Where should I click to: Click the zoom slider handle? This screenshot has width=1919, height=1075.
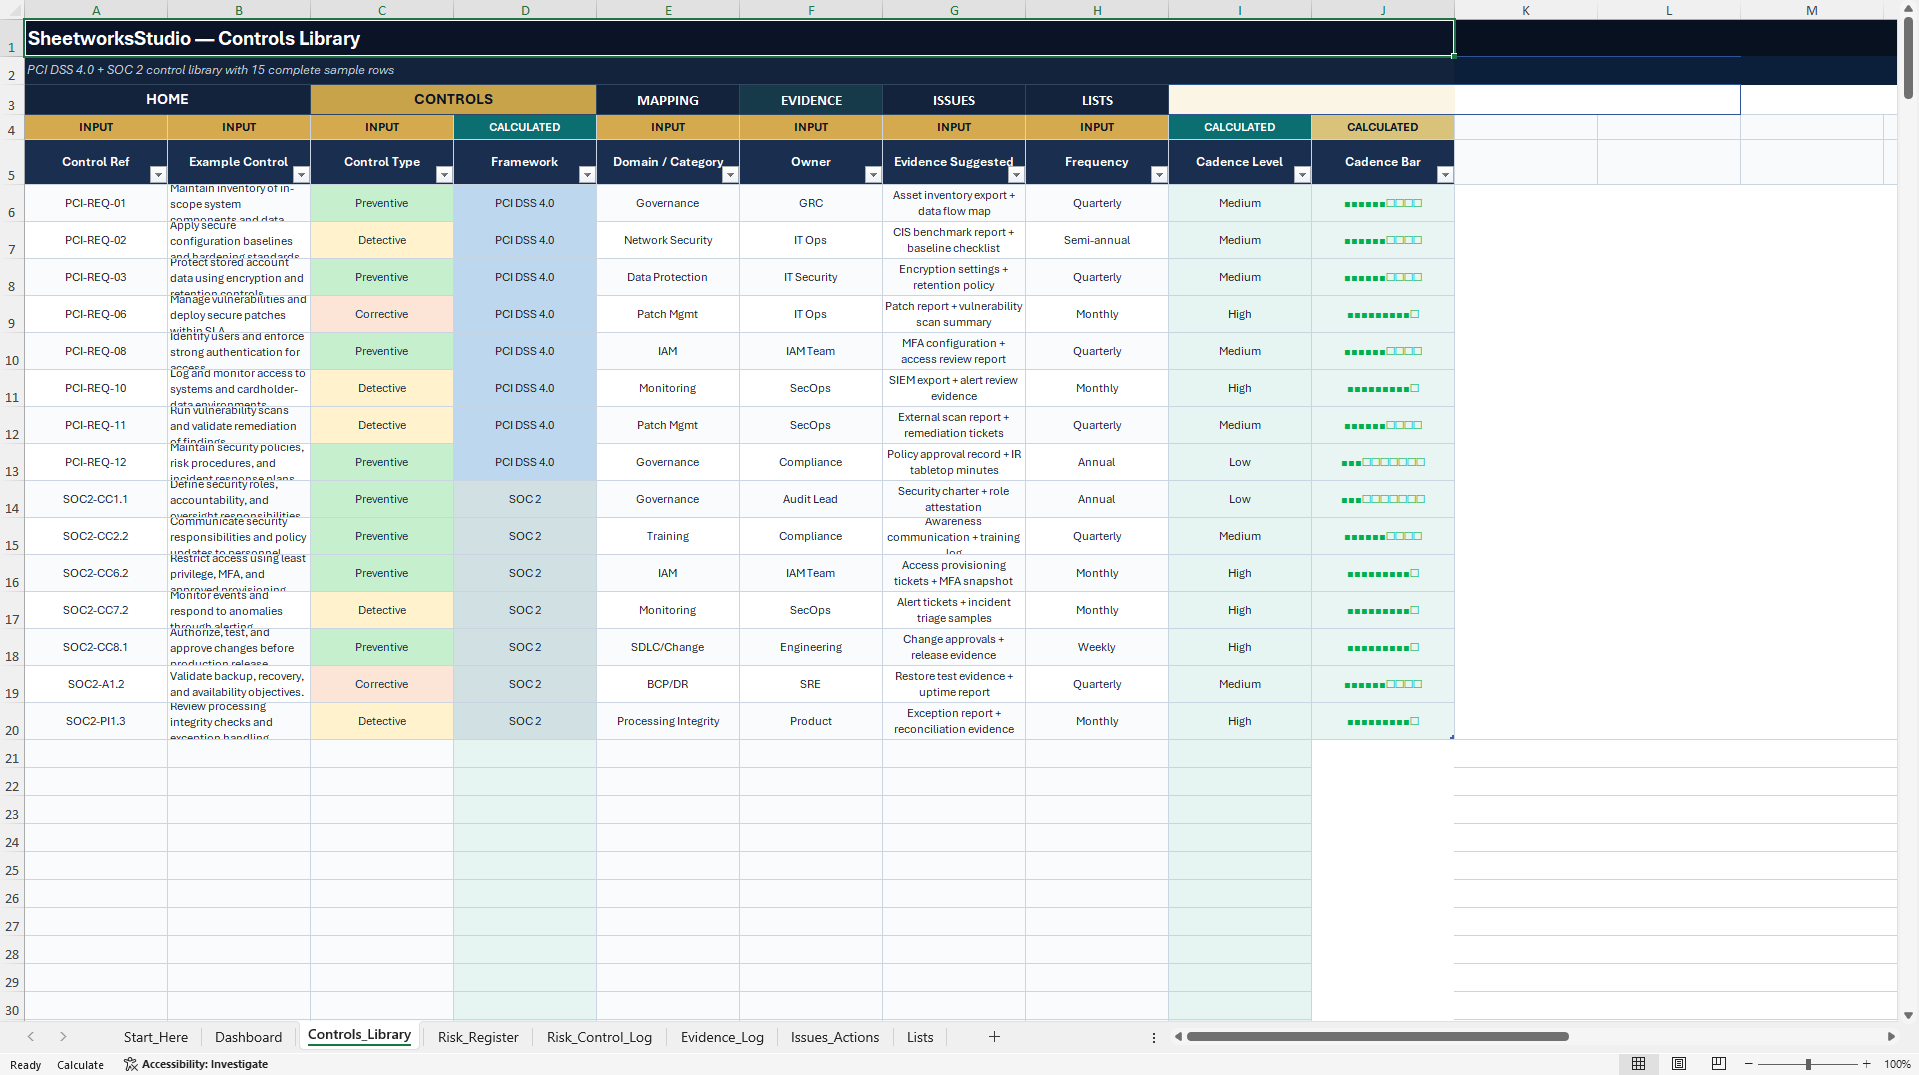(1808, 1064)
